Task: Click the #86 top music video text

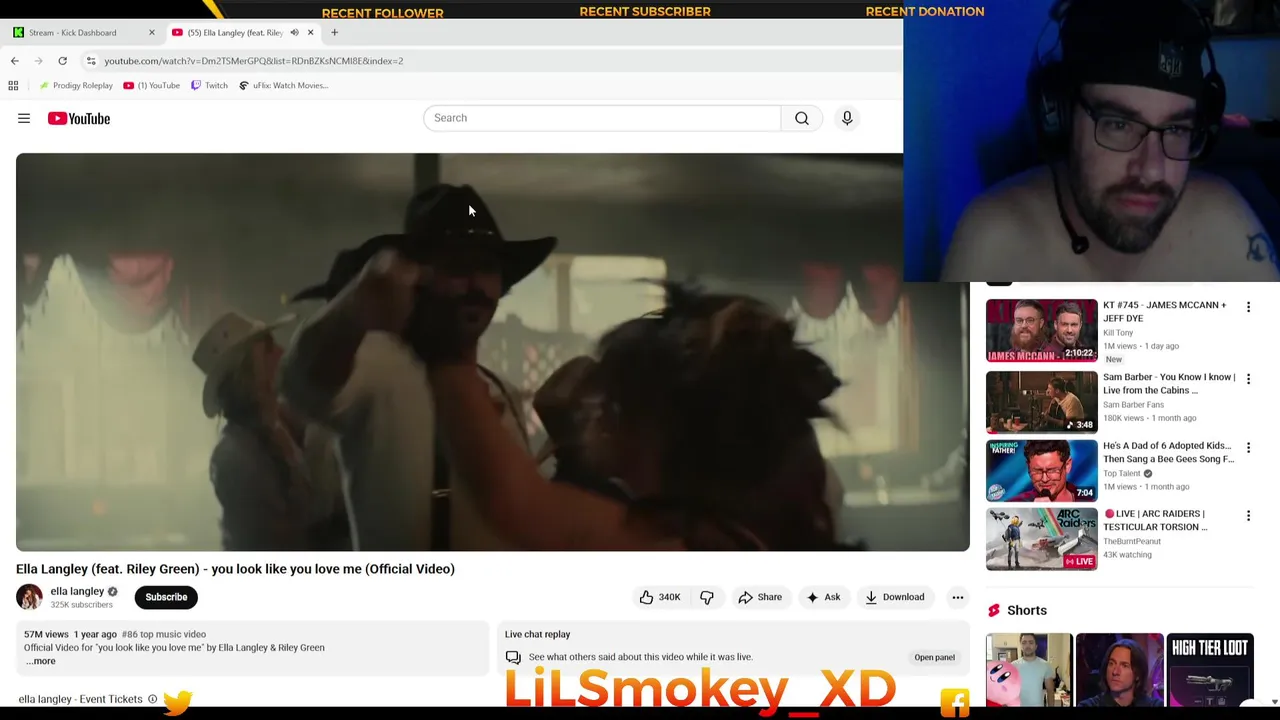Action: click(x=163, y=634)
